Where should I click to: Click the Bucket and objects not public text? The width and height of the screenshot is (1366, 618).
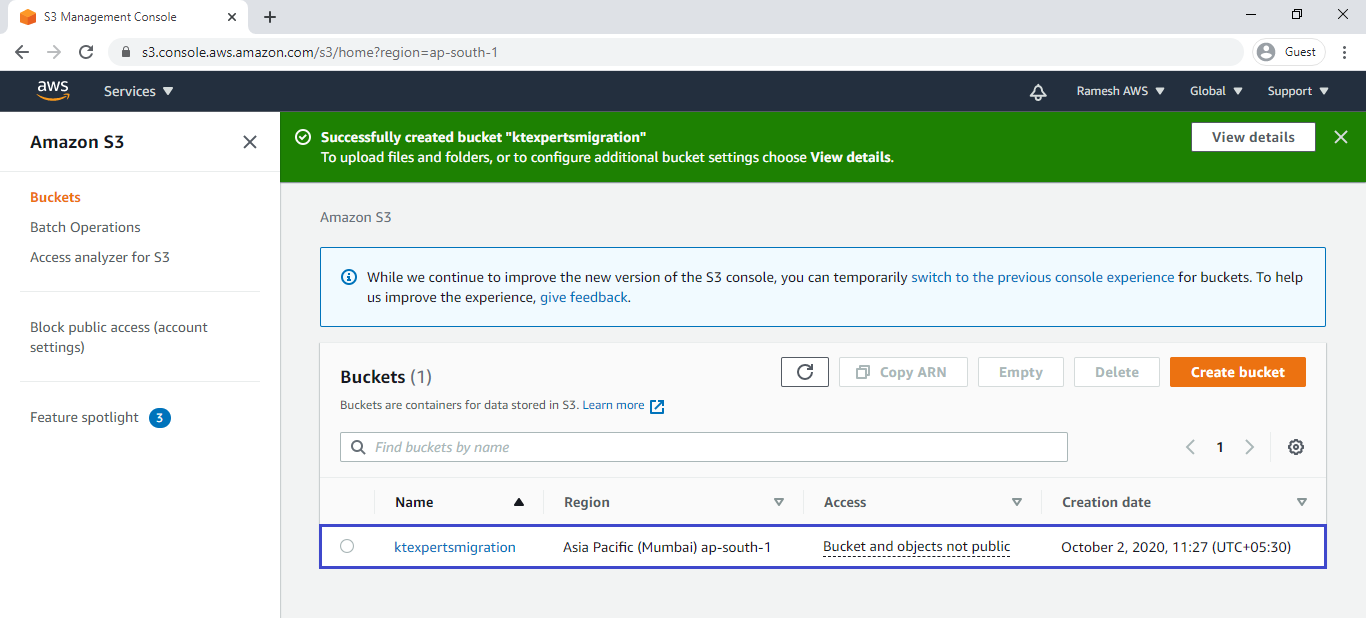pyautogui.click(x=916, y=547)
